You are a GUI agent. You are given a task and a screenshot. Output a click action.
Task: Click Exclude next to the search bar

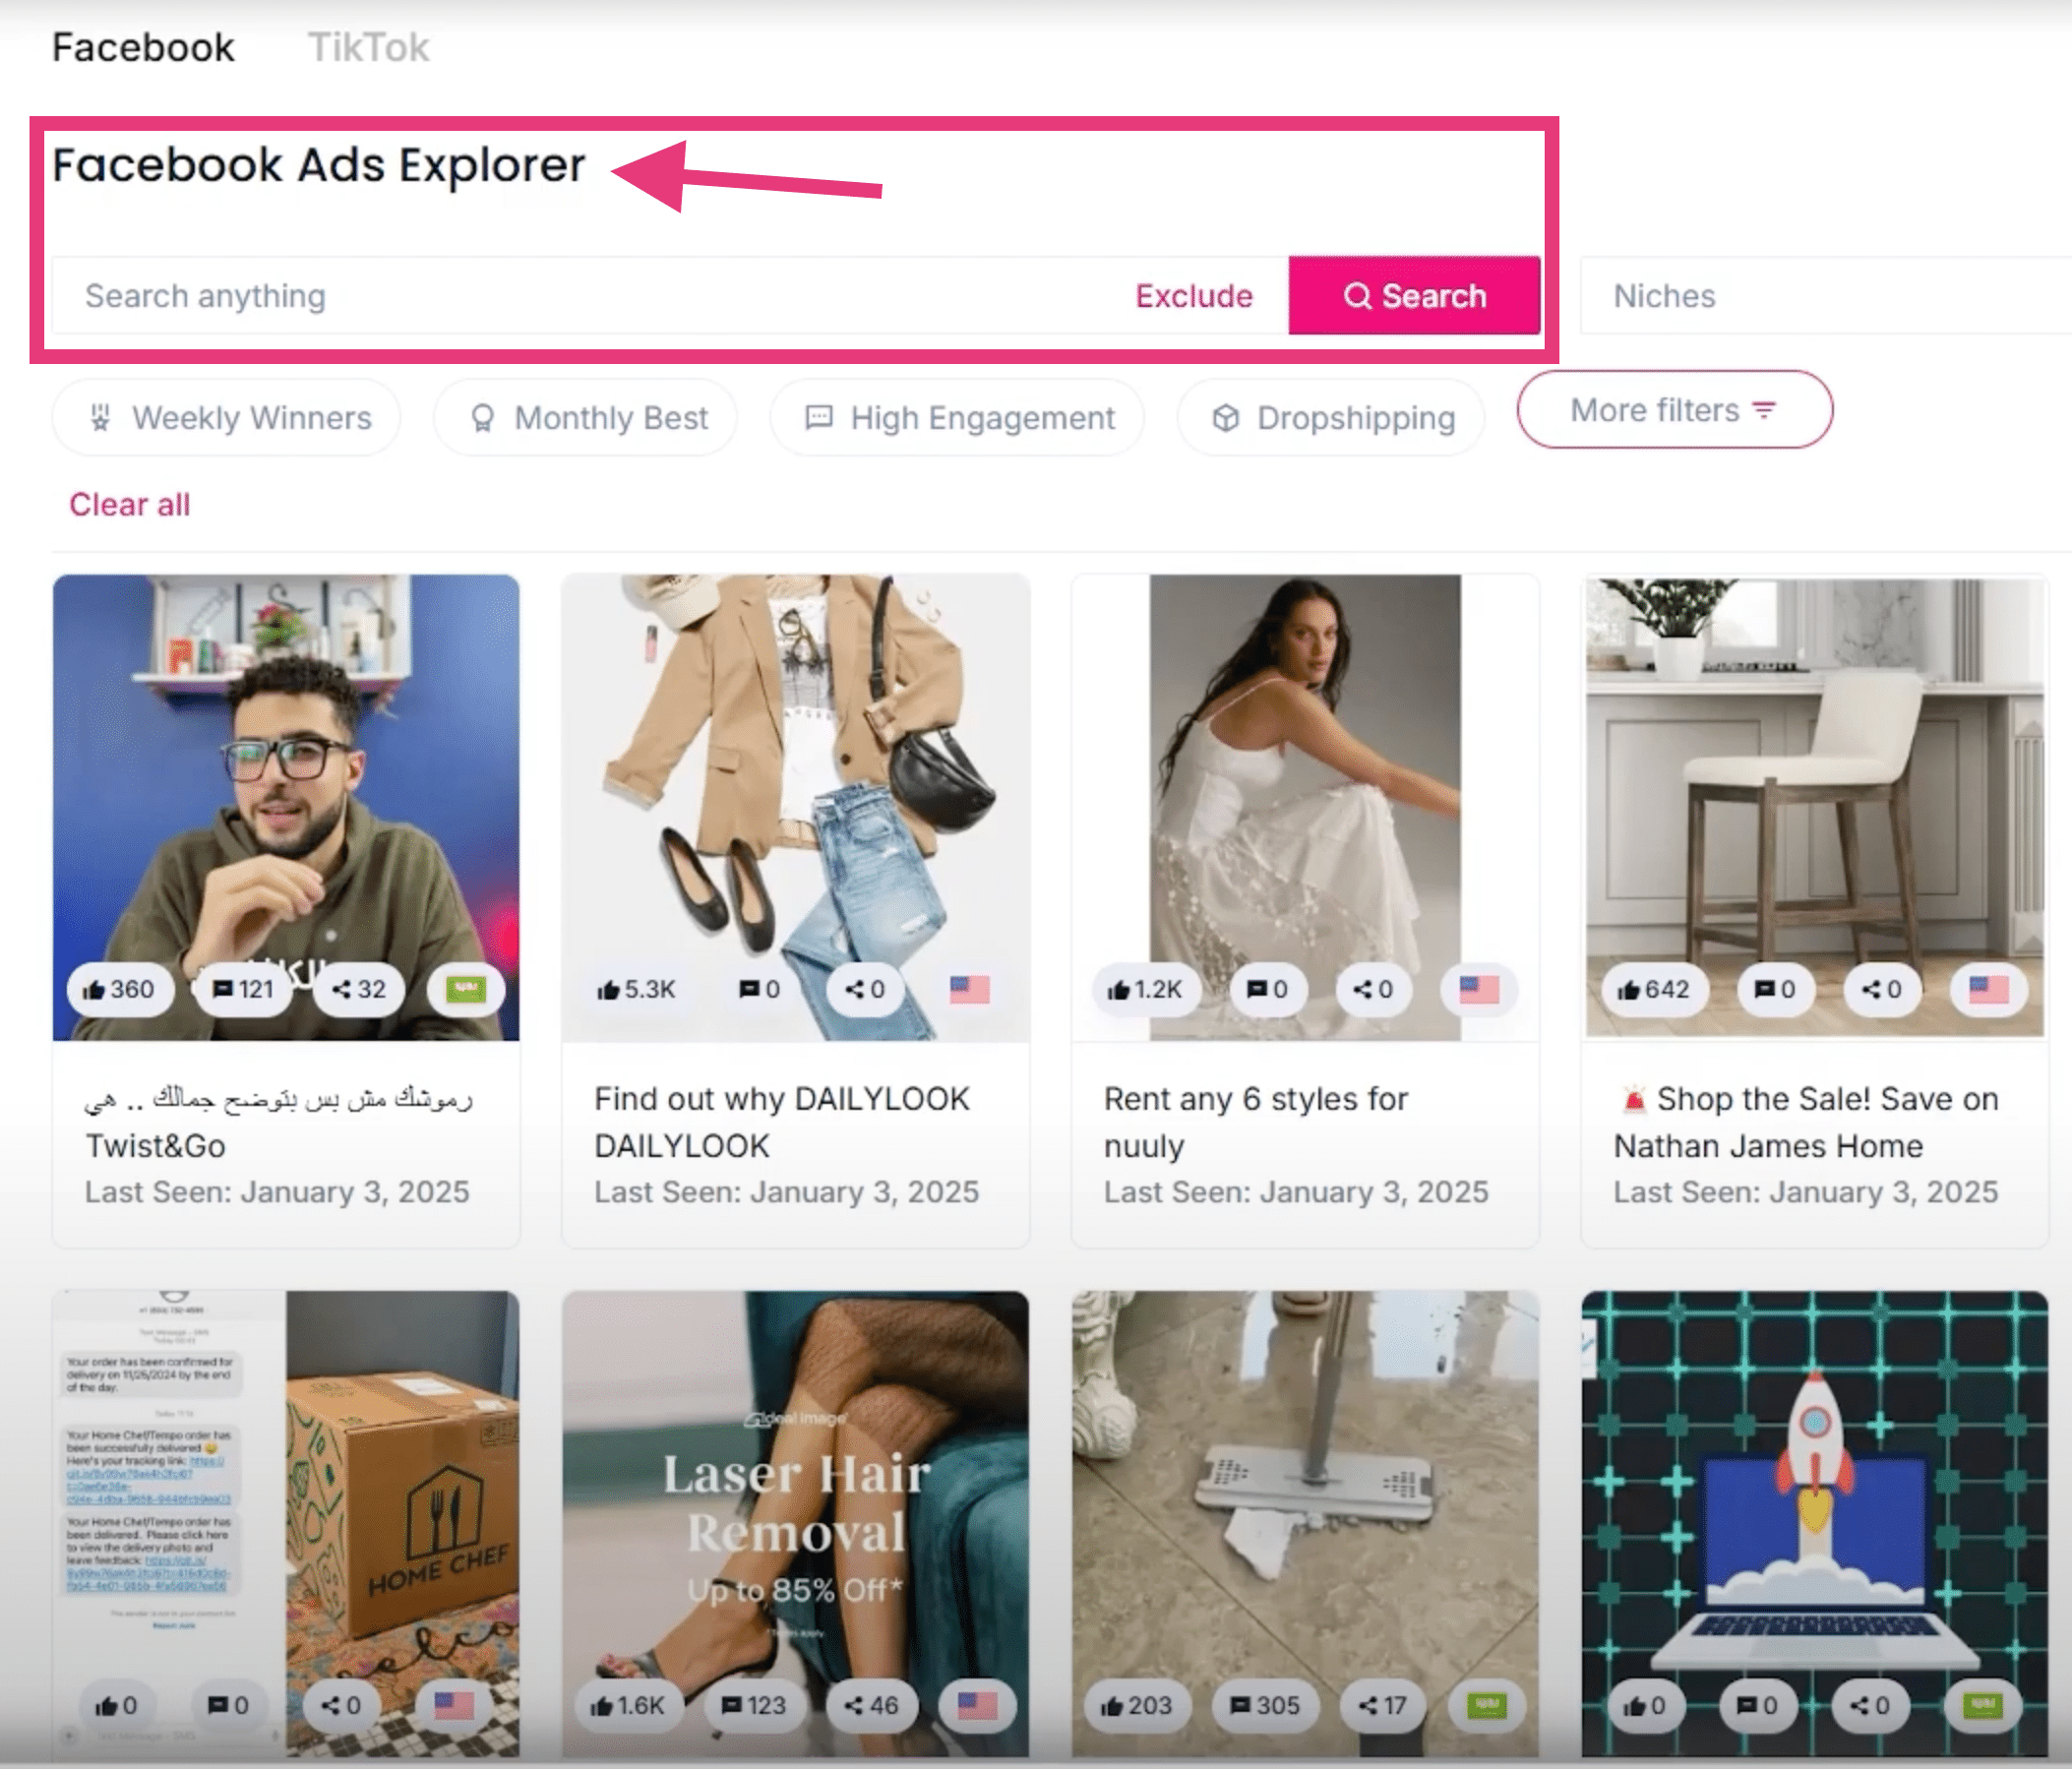point(1193,295)
